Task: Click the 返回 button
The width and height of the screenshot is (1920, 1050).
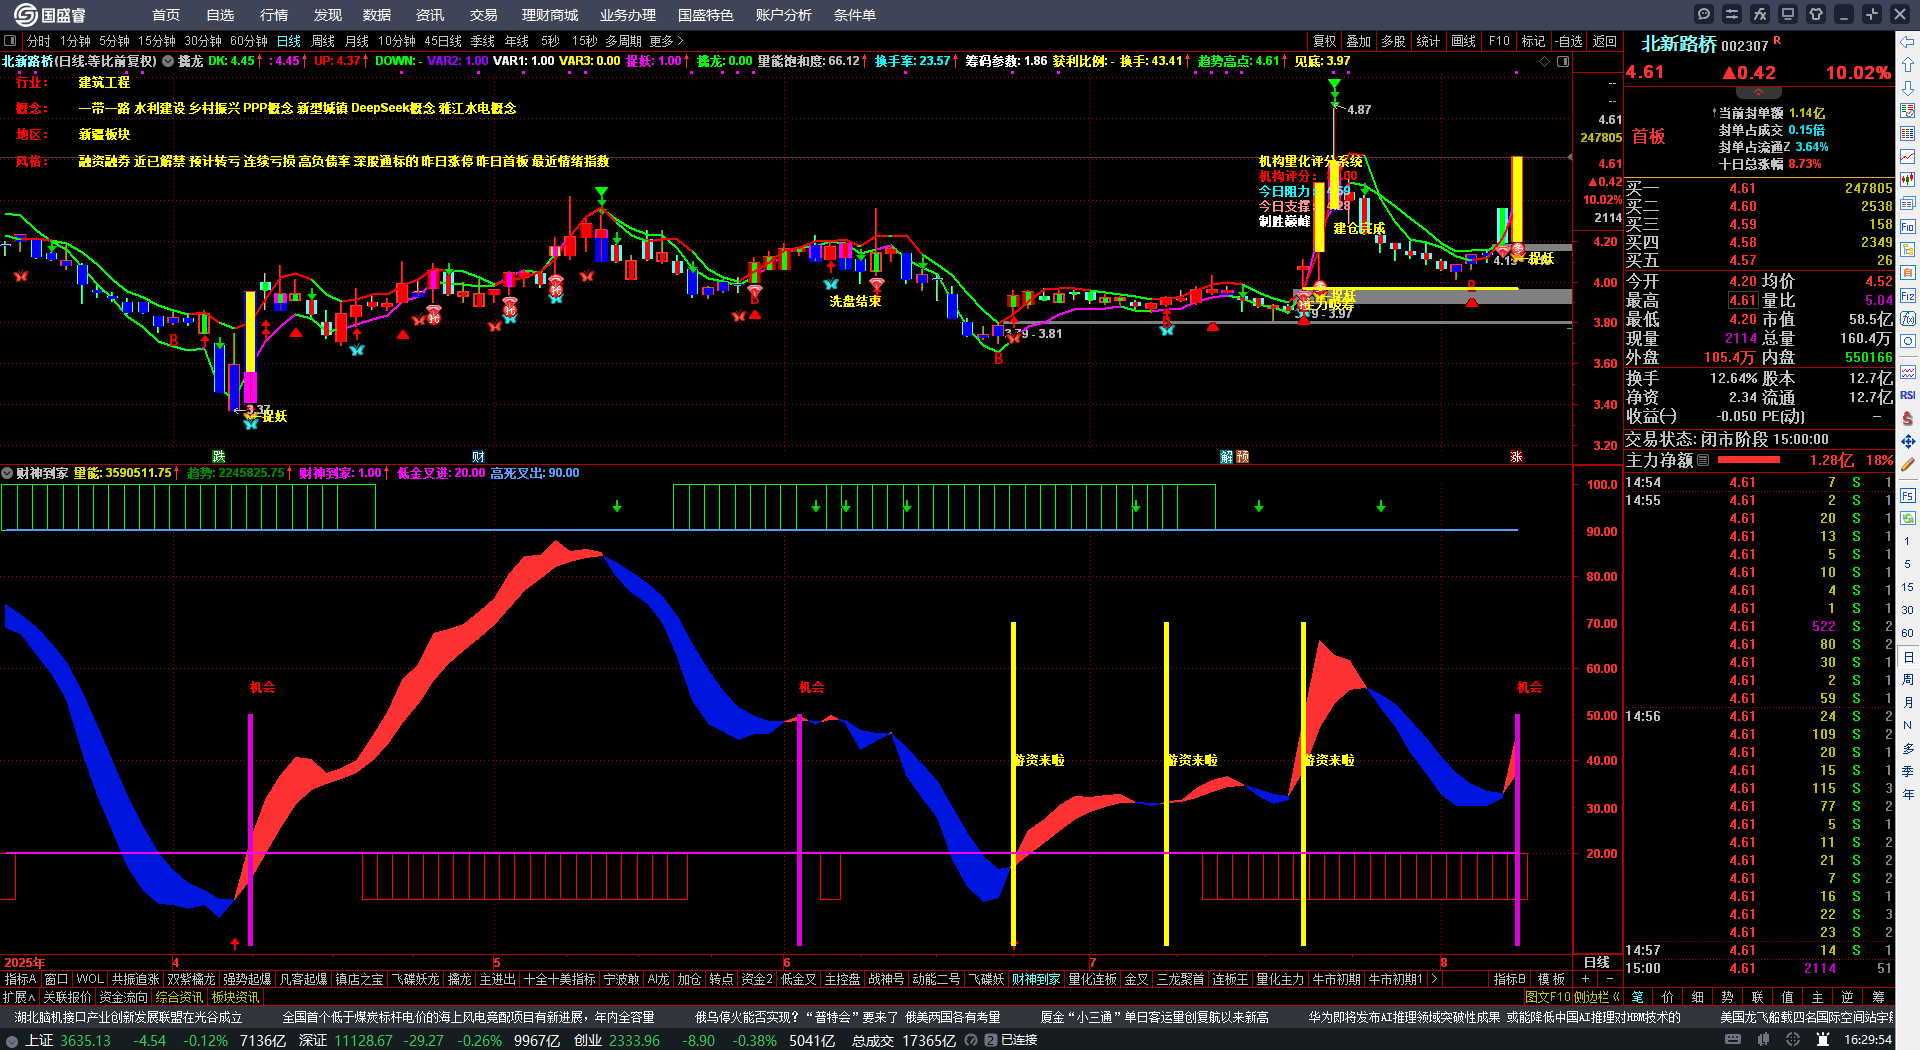Action: tap(1605, 41)
